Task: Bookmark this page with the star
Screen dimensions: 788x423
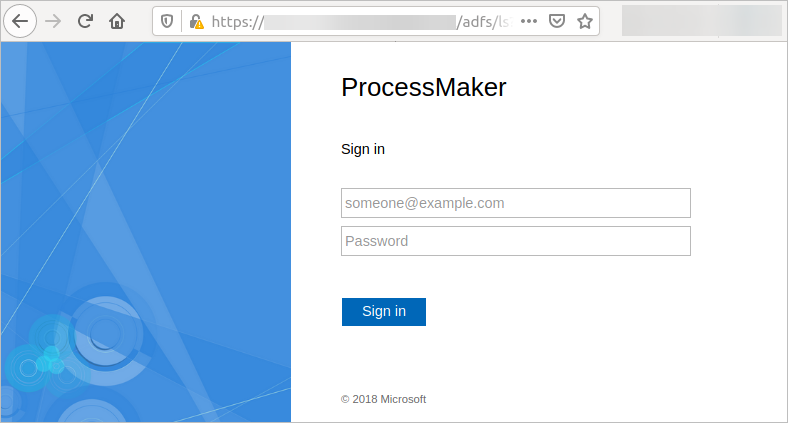Action: (585, 21)
